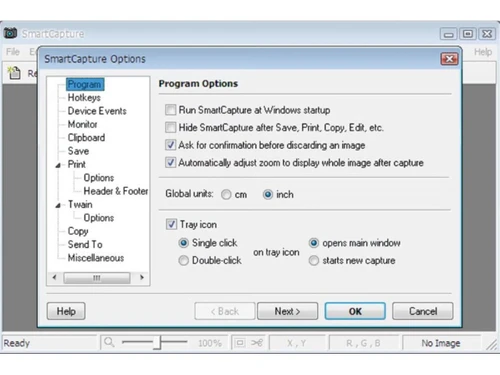Close the SmartCapture Options dialog
Image resolution: width=500 pixels, height=375 pixels.
449,59
